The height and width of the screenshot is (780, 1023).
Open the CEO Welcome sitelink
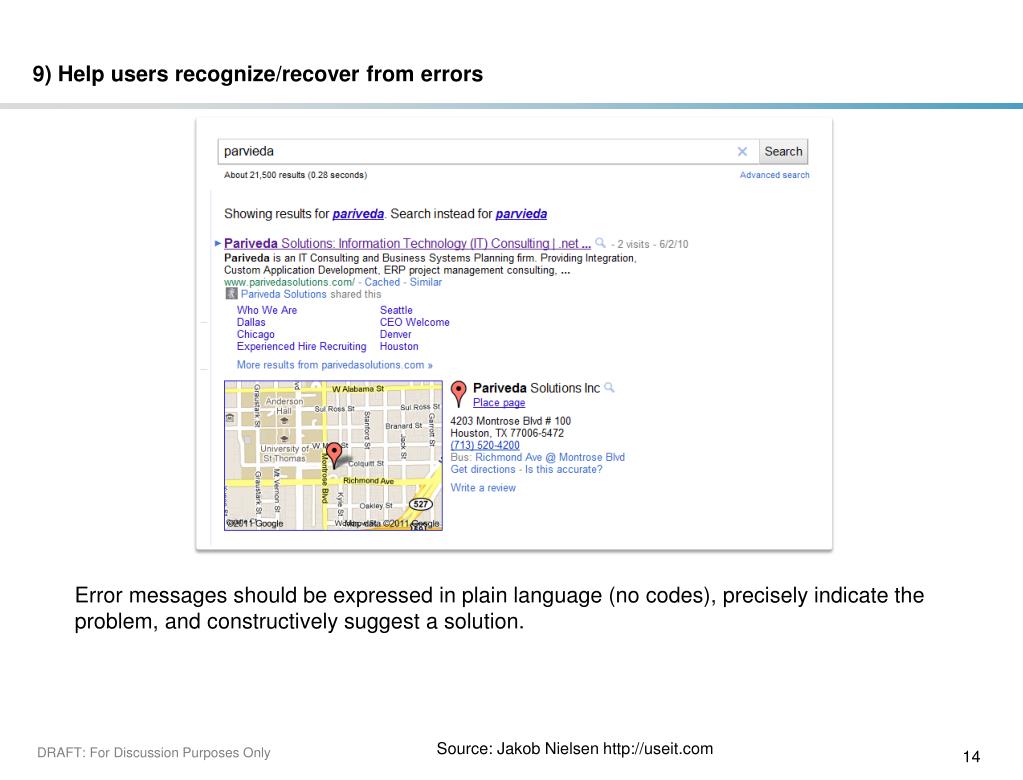[x=414, y=322]
